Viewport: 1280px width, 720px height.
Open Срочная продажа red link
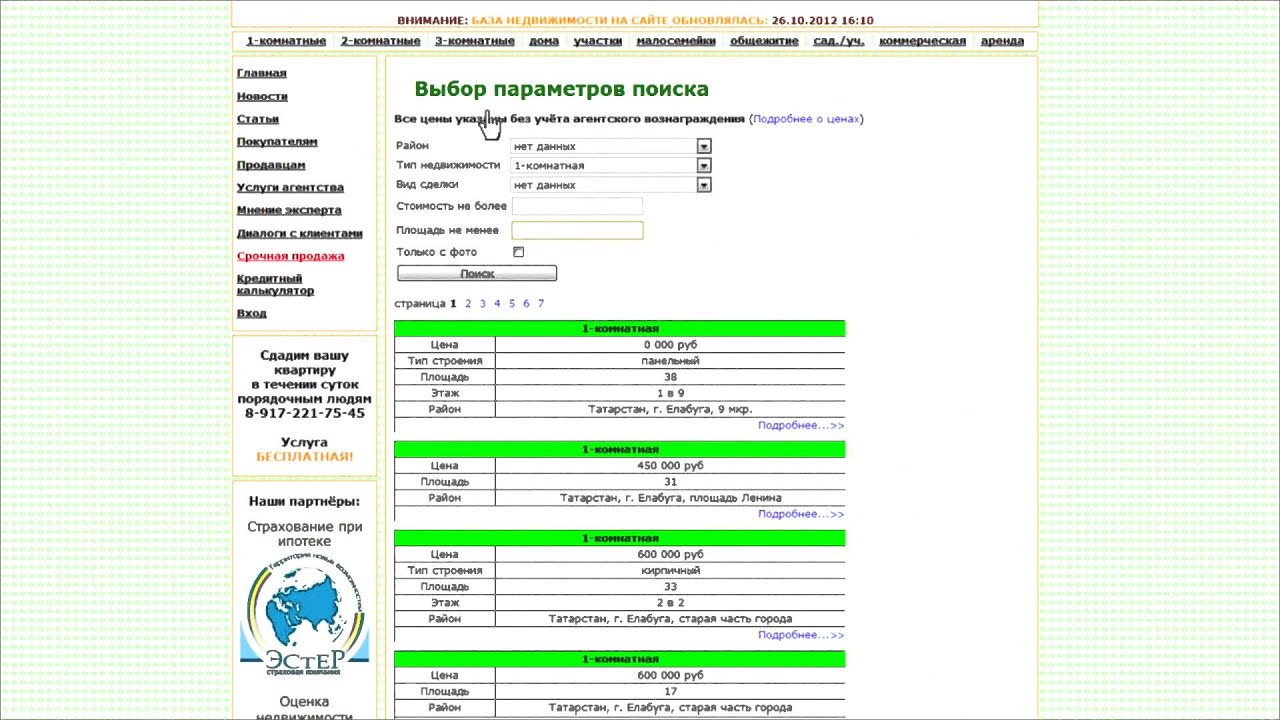(290, 256)
